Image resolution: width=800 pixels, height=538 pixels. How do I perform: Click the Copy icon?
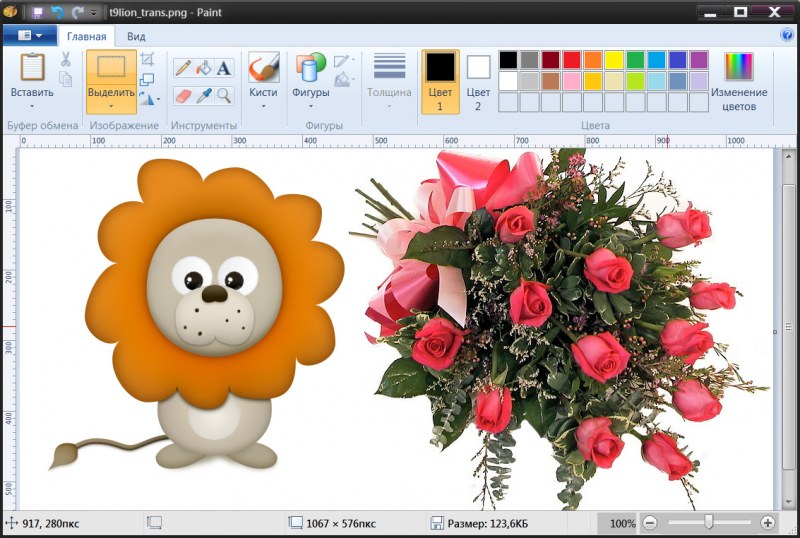[66, 79]
